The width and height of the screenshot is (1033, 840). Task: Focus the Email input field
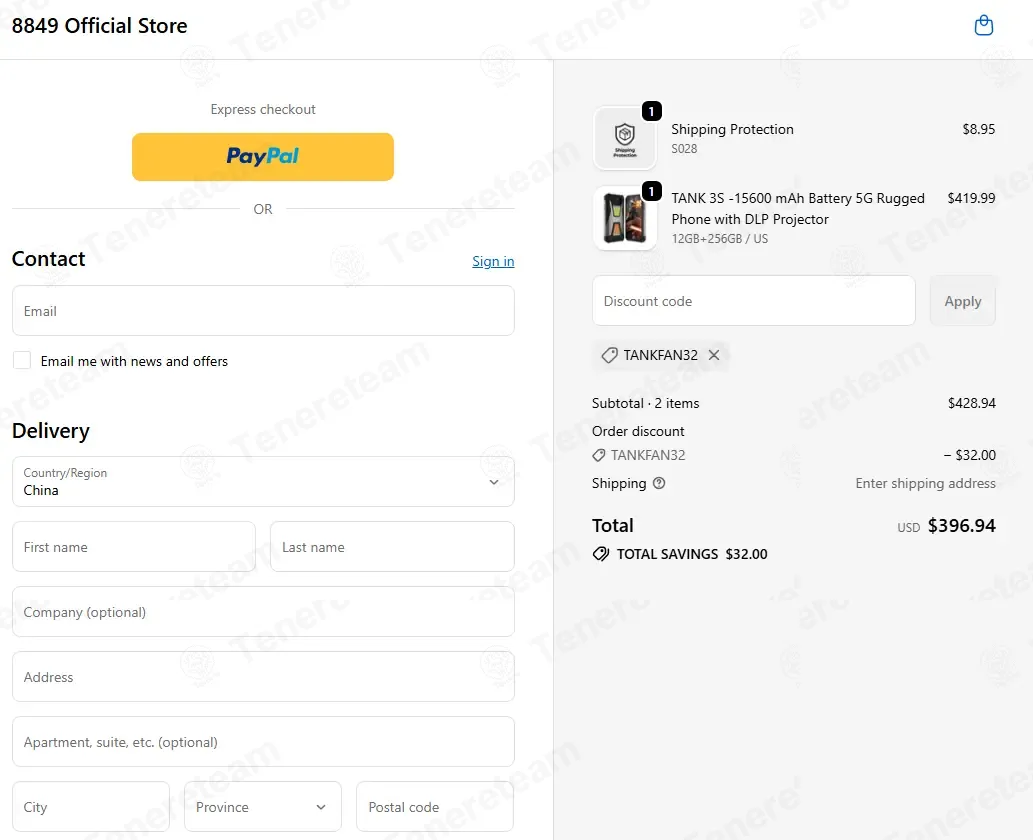pos(263,311)
